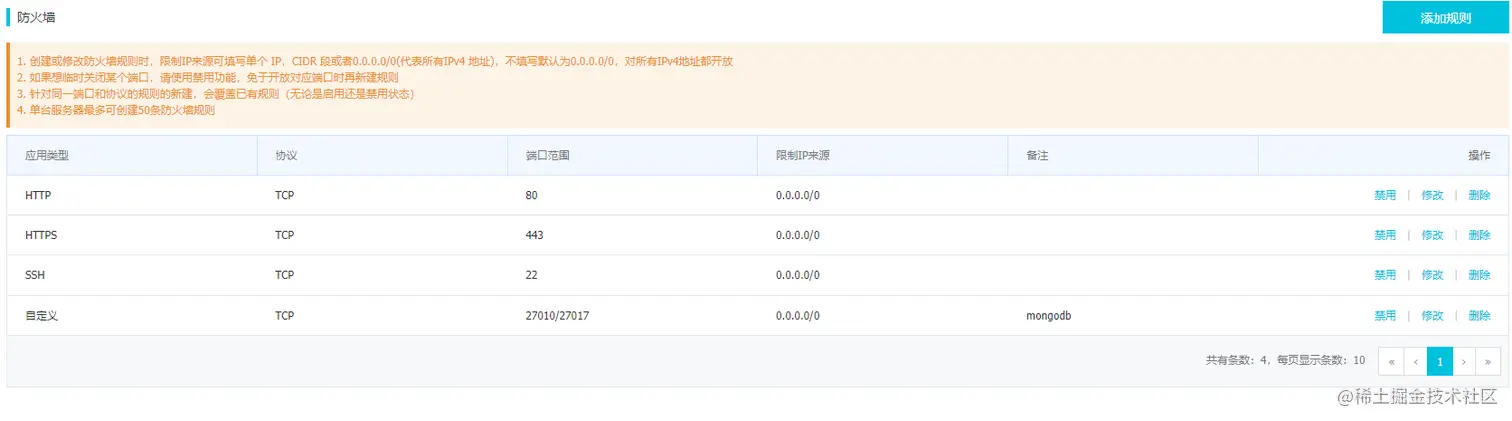Go to previous page using ‹ button
This screenshot has width=1512, height=421.
pyautogui.click(x=1415, y=361)
